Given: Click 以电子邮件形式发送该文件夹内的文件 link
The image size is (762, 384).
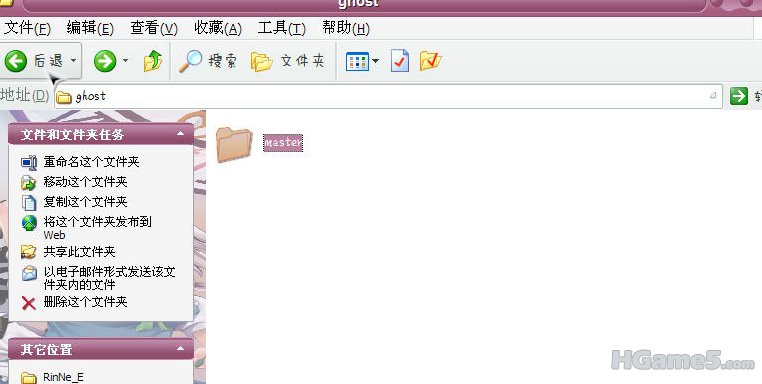Looking at the screenshot, I should (x=110, y=278).
